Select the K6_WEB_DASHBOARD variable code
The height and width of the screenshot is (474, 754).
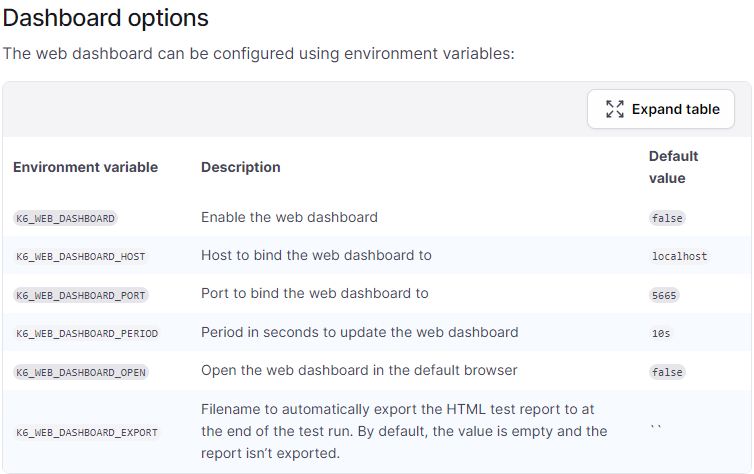click(x=66, y=218)
